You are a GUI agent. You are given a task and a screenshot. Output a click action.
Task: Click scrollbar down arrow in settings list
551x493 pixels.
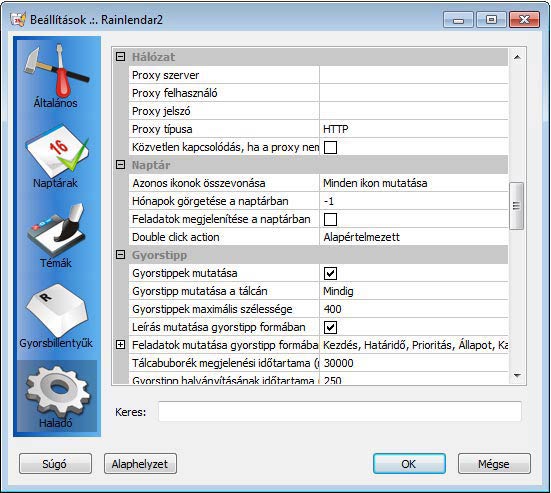pyautogui.click(x=517, y=376)
